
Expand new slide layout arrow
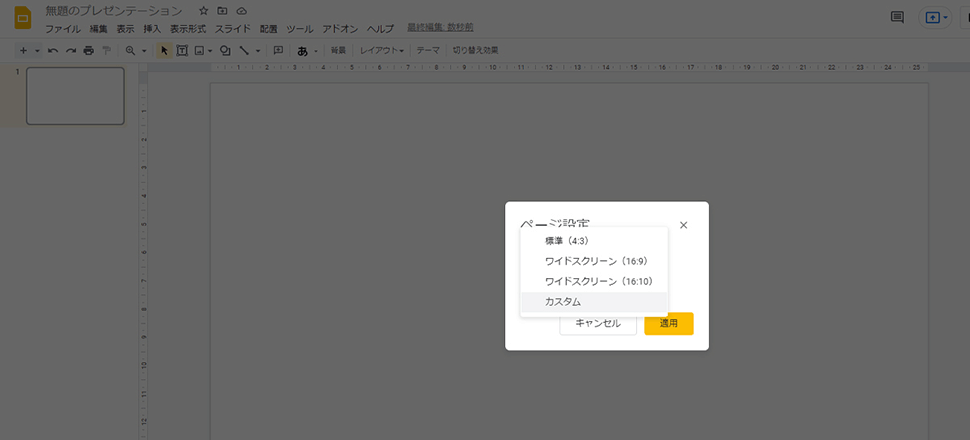point(37,51)
